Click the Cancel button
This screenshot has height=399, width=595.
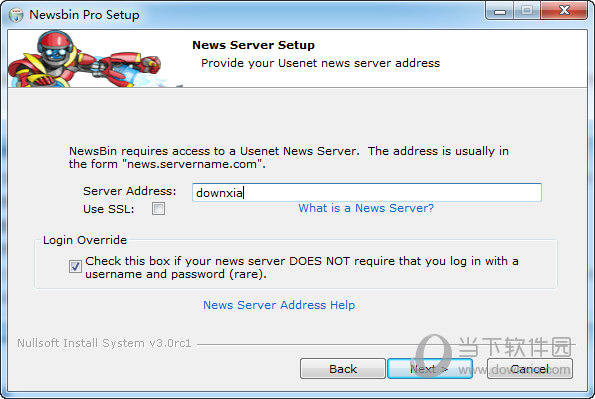(530, 369)
